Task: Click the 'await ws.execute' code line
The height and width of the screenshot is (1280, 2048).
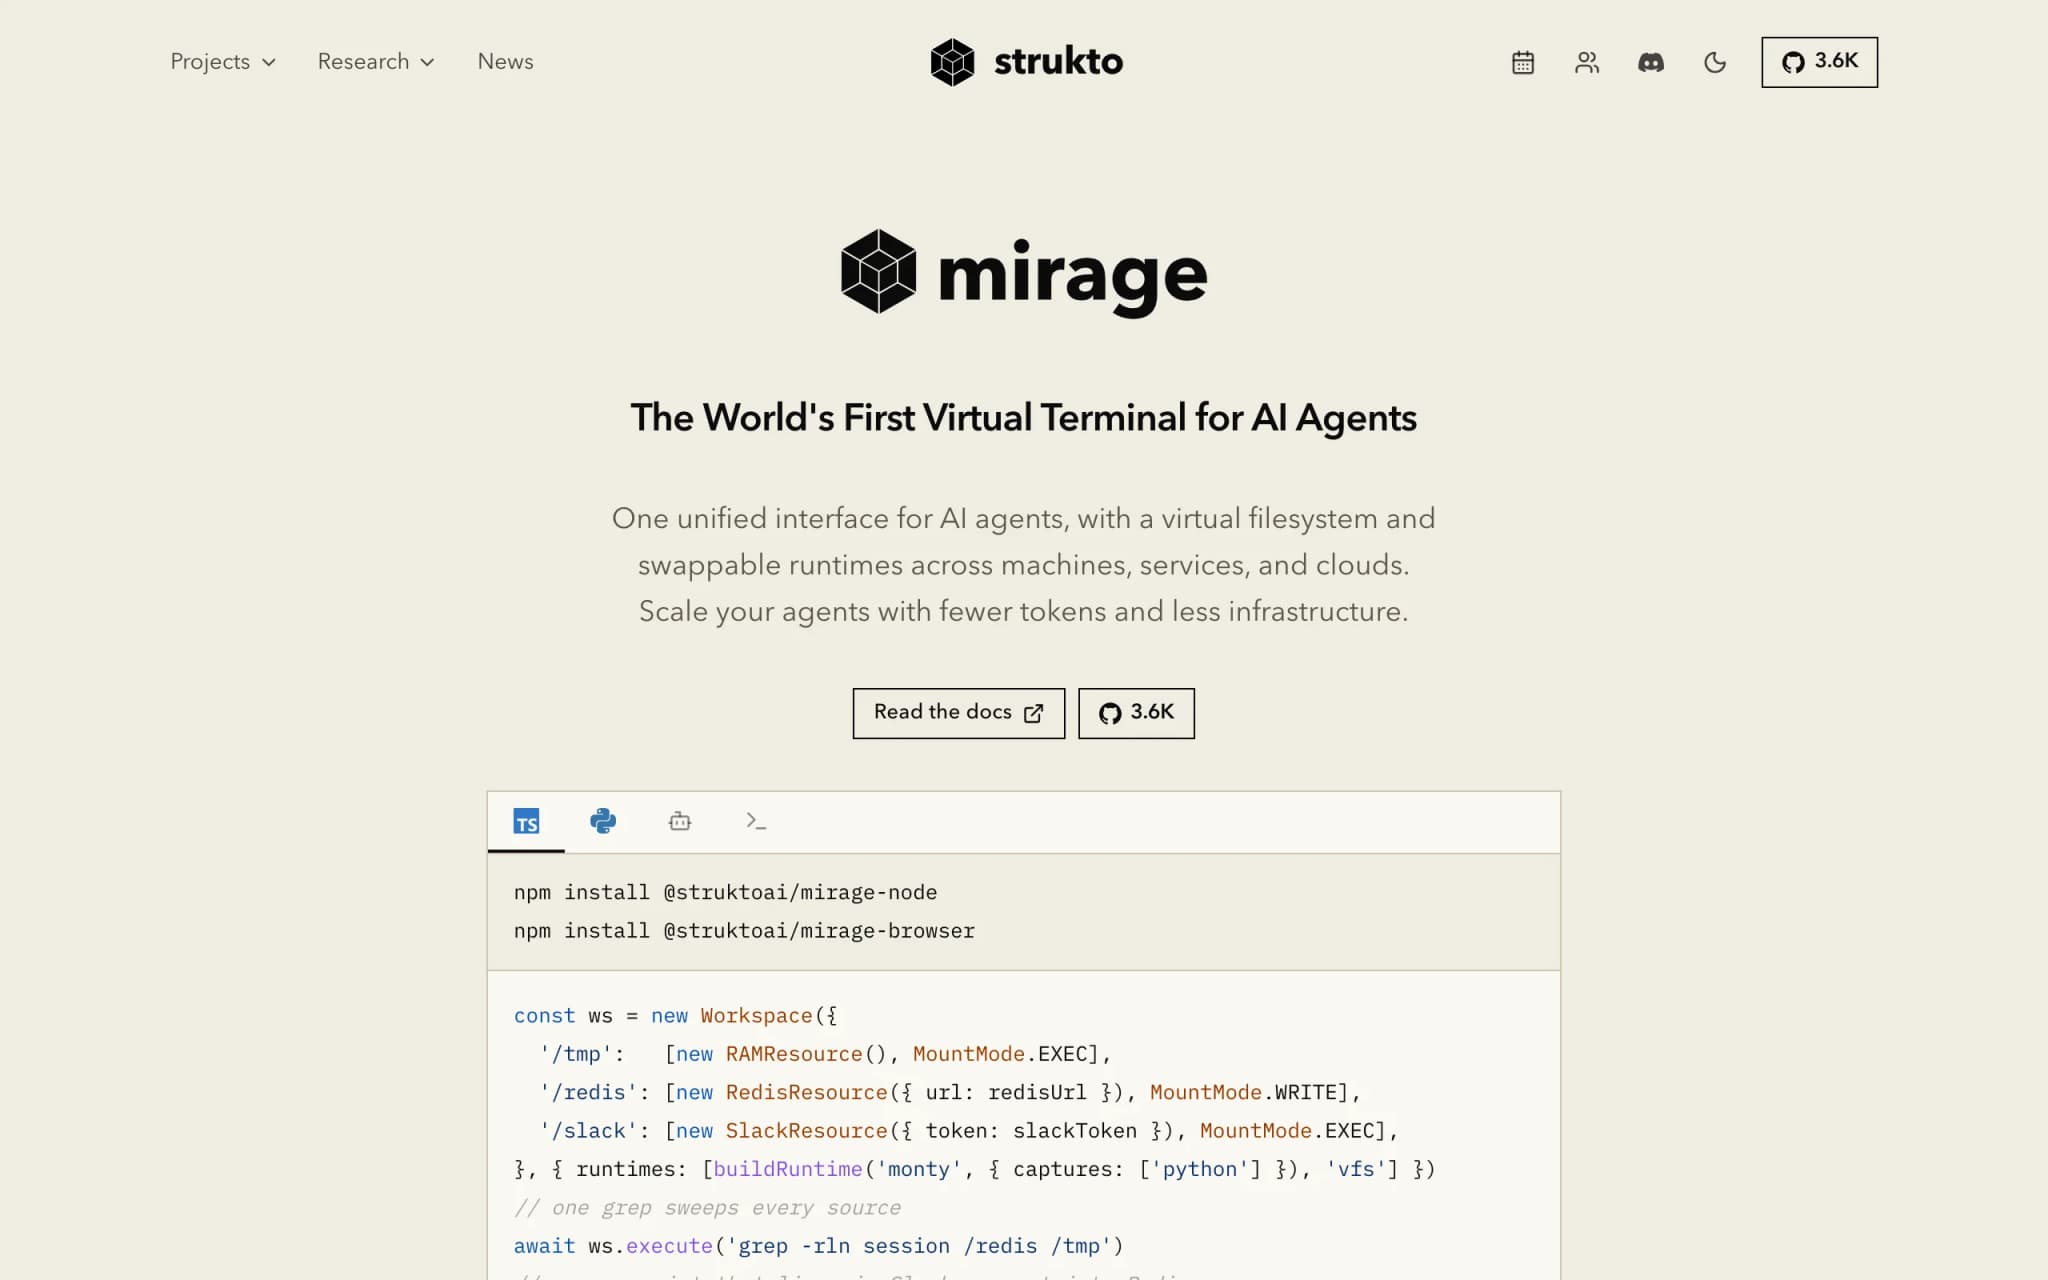Action: point(818,1246)
